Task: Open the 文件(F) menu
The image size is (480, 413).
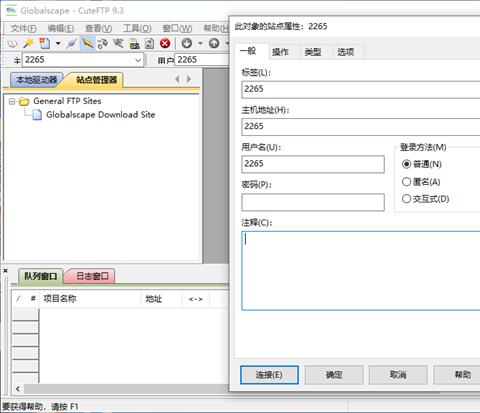Action: click(23, 28)
